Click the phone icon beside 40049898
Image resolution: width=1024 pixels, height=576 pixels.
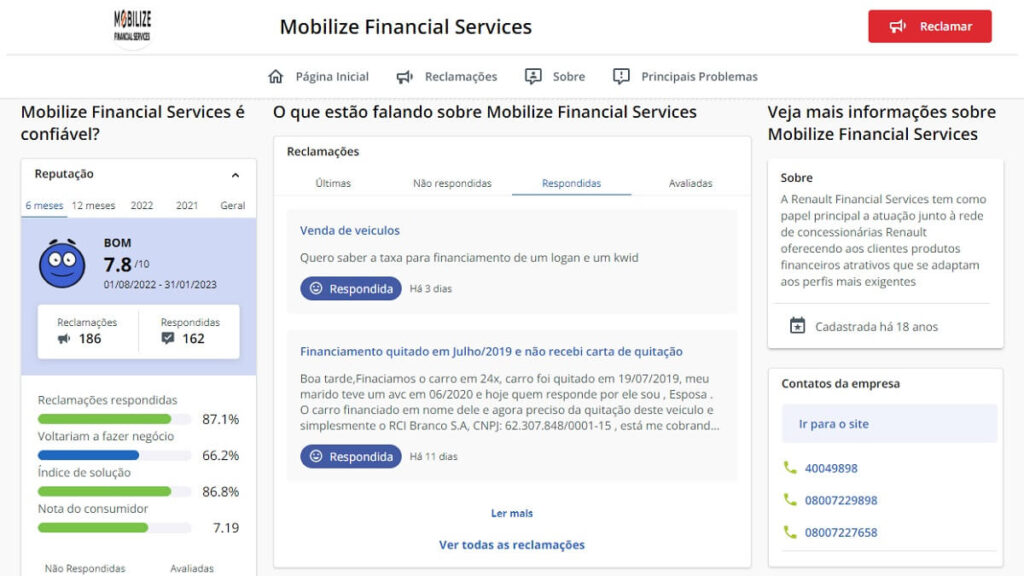pos(787,467)
